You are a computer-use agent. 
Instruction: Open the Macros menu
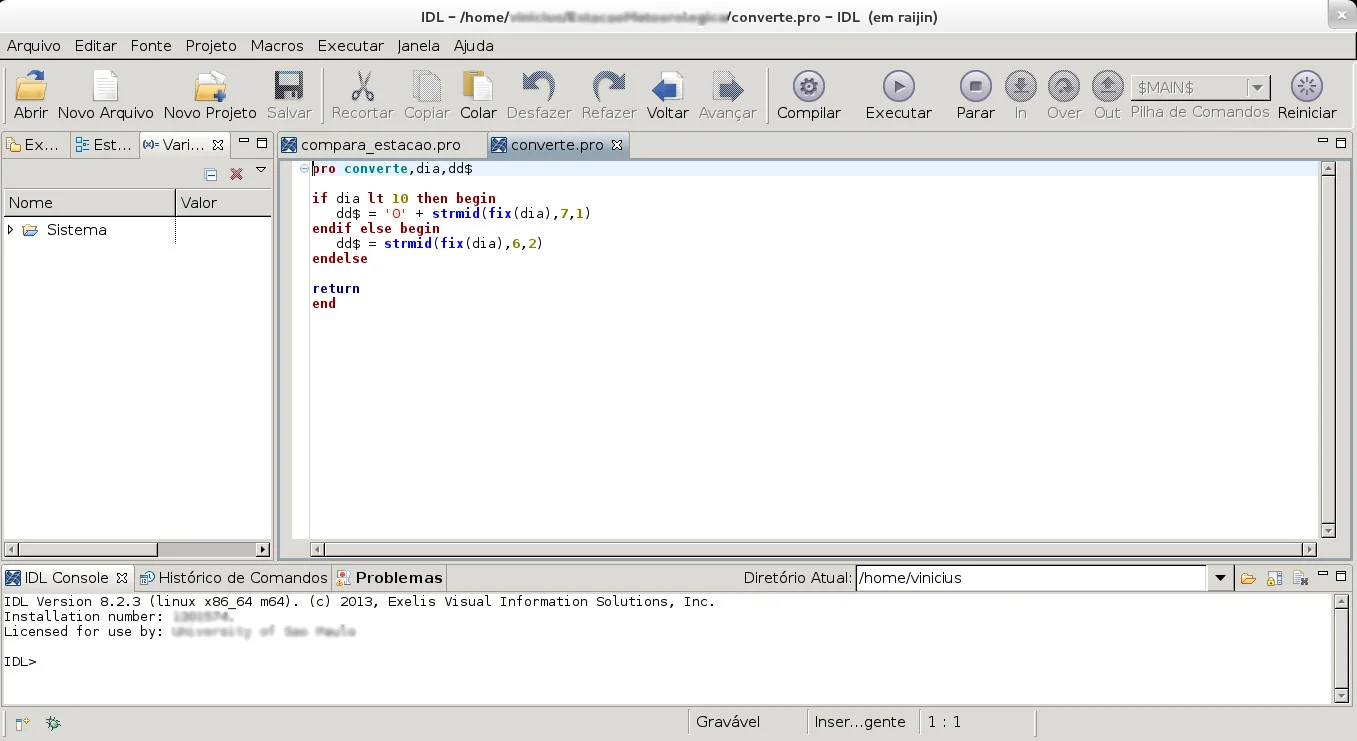(x=277, y=46)
